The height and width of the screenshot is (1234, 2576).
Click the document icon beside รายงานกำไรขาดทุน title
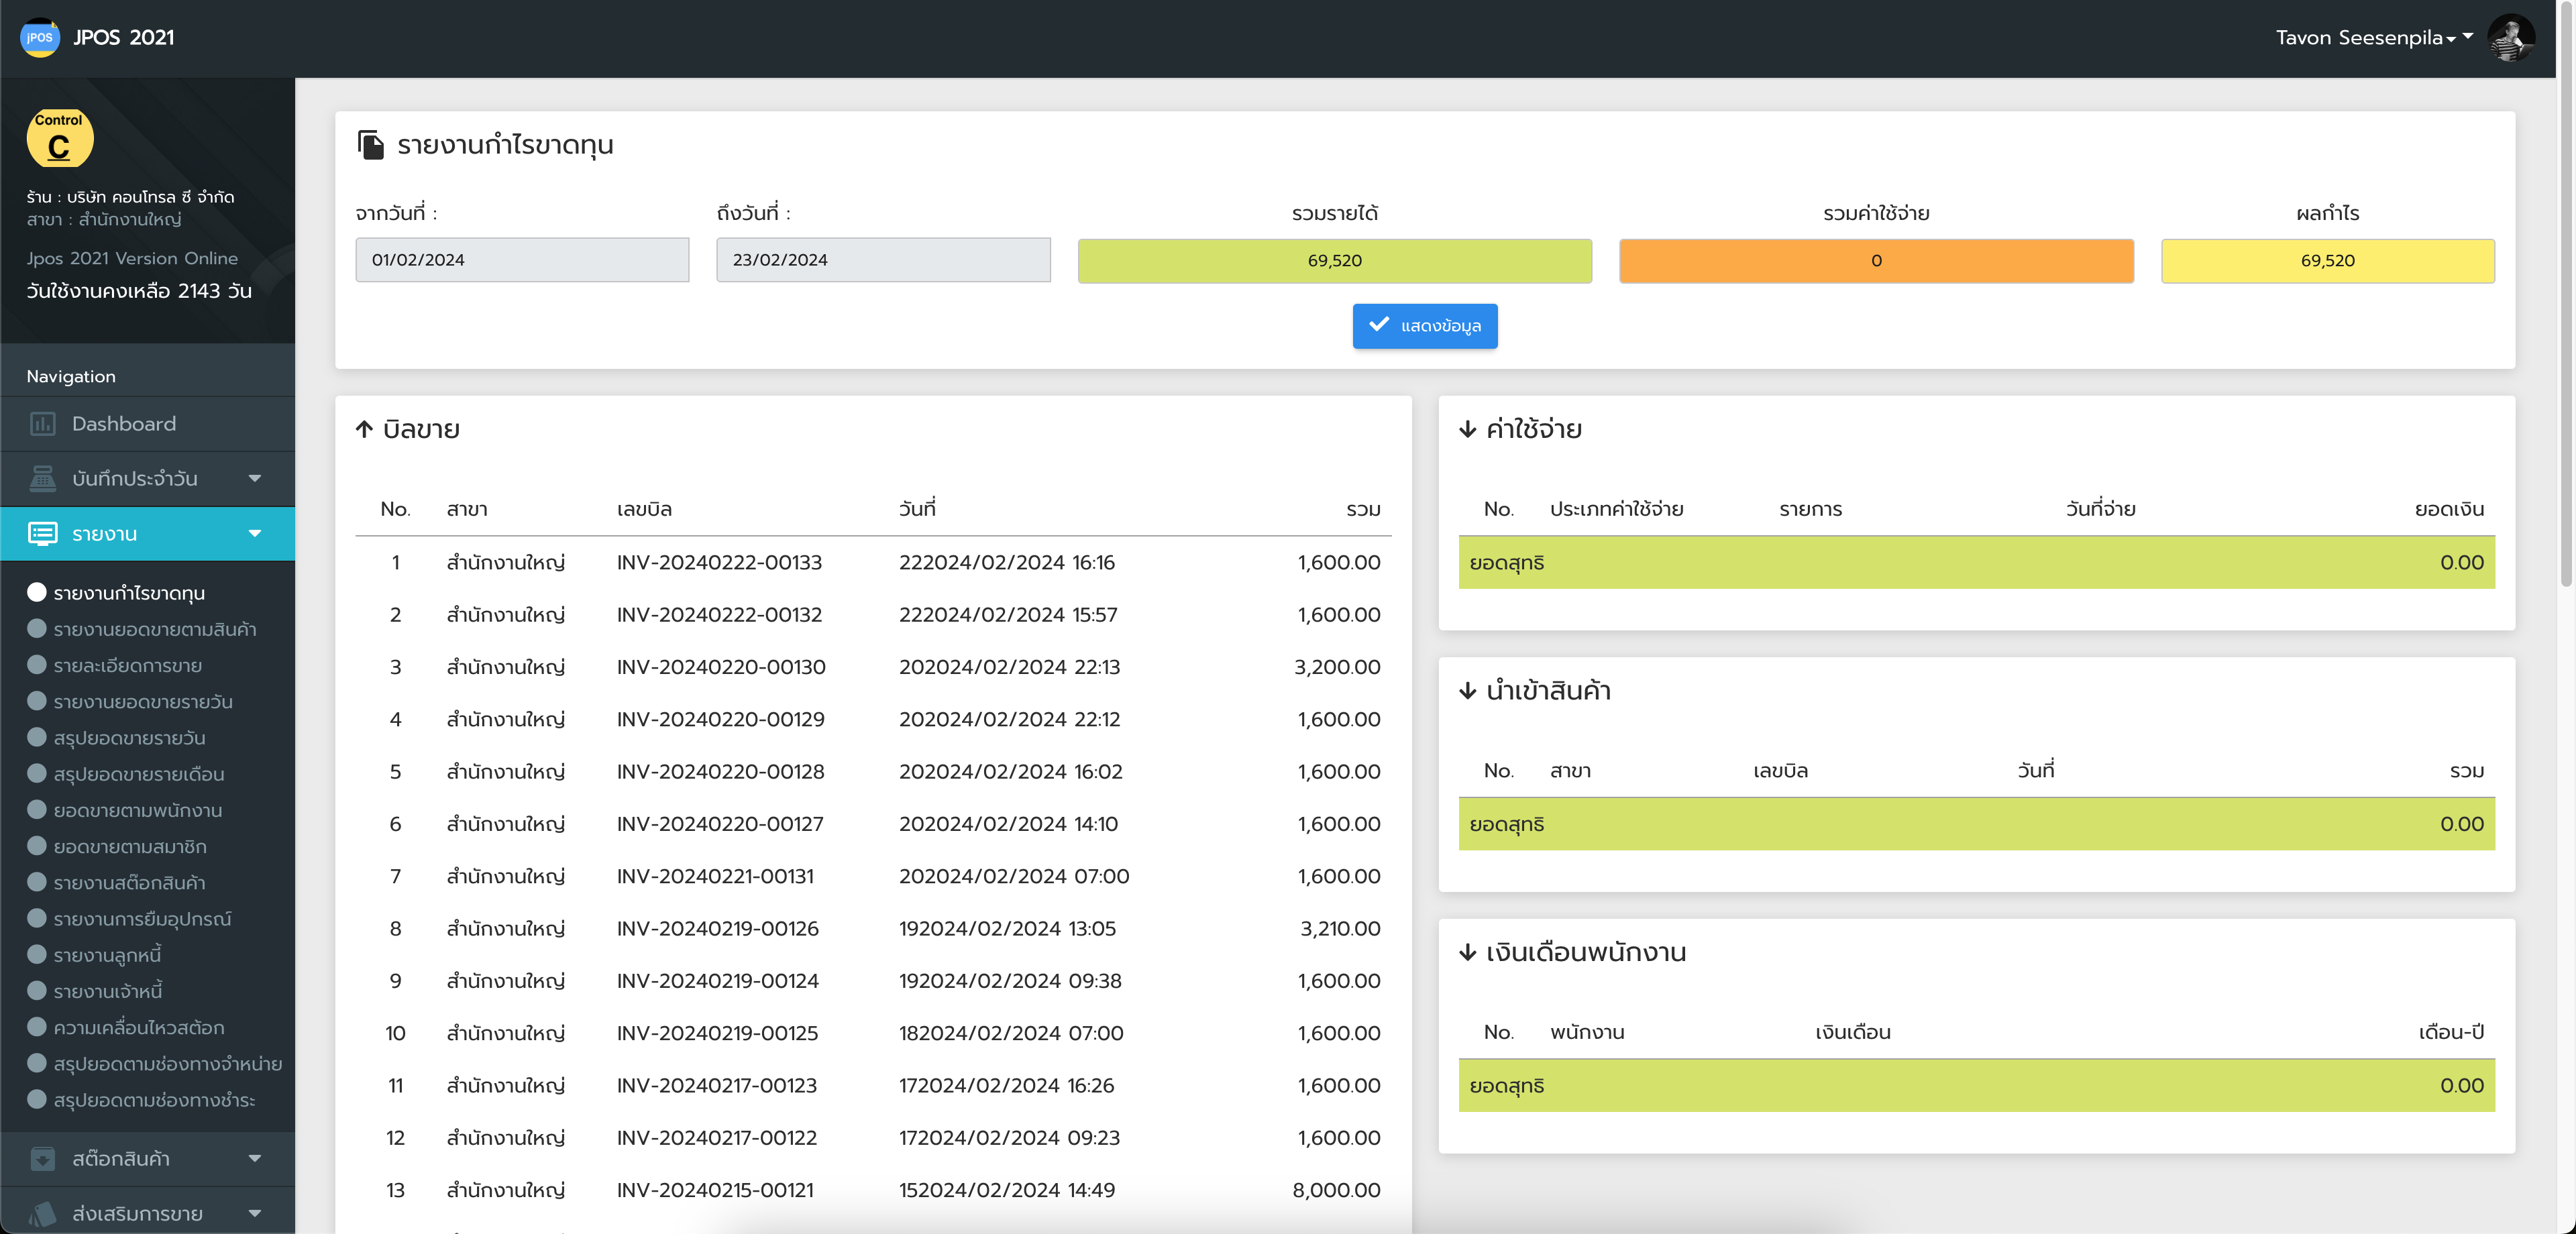(x=371, y=145)
